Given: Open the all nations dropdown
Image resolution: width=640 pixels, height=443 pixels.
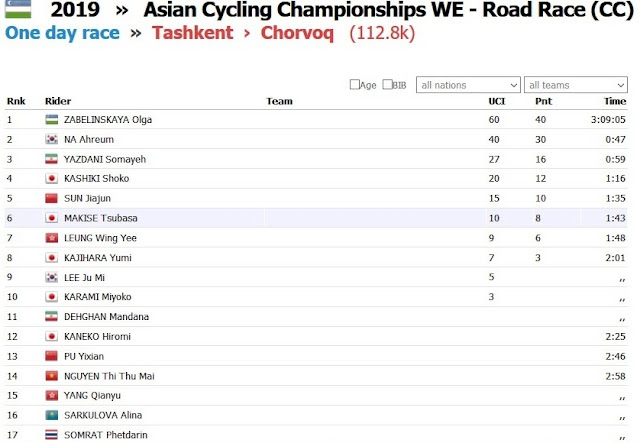Looking at the screenshot, I should tap(468, 85).
